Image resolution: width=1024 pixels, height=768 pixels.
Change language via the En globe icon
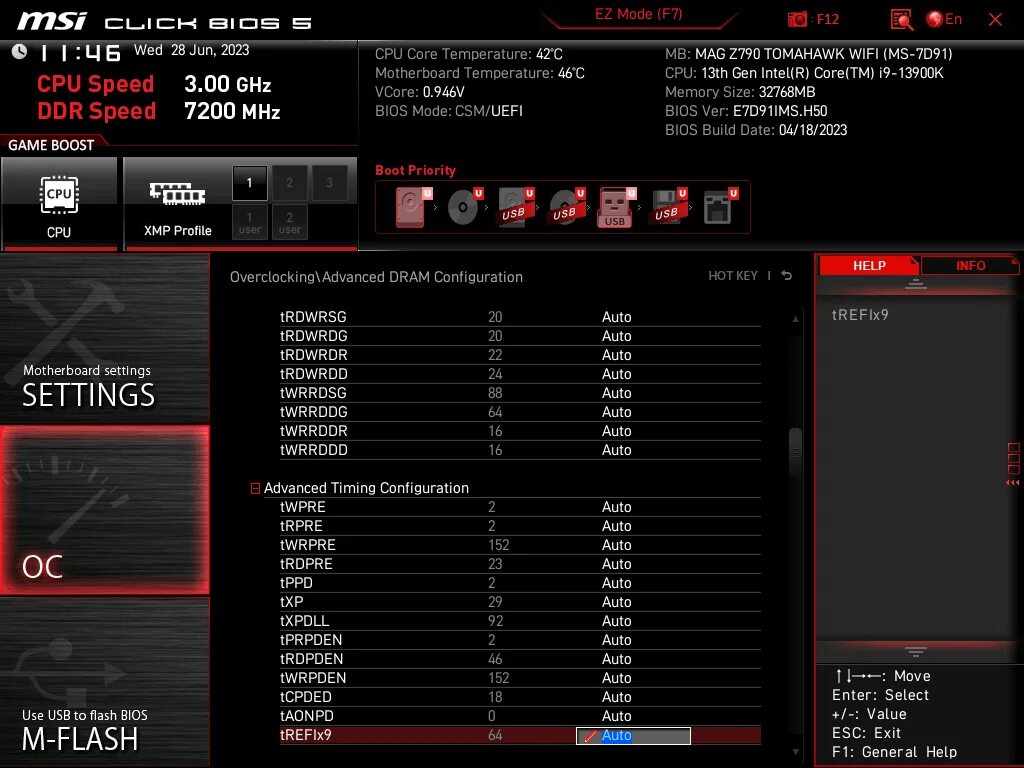click(944, 19)
